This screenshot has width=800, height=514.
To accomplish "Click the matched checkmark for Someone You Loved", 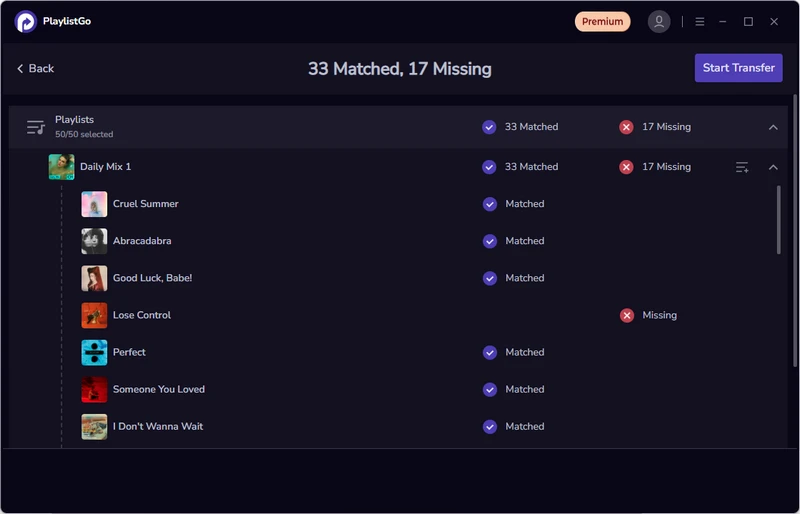I will tap(490, 389).
